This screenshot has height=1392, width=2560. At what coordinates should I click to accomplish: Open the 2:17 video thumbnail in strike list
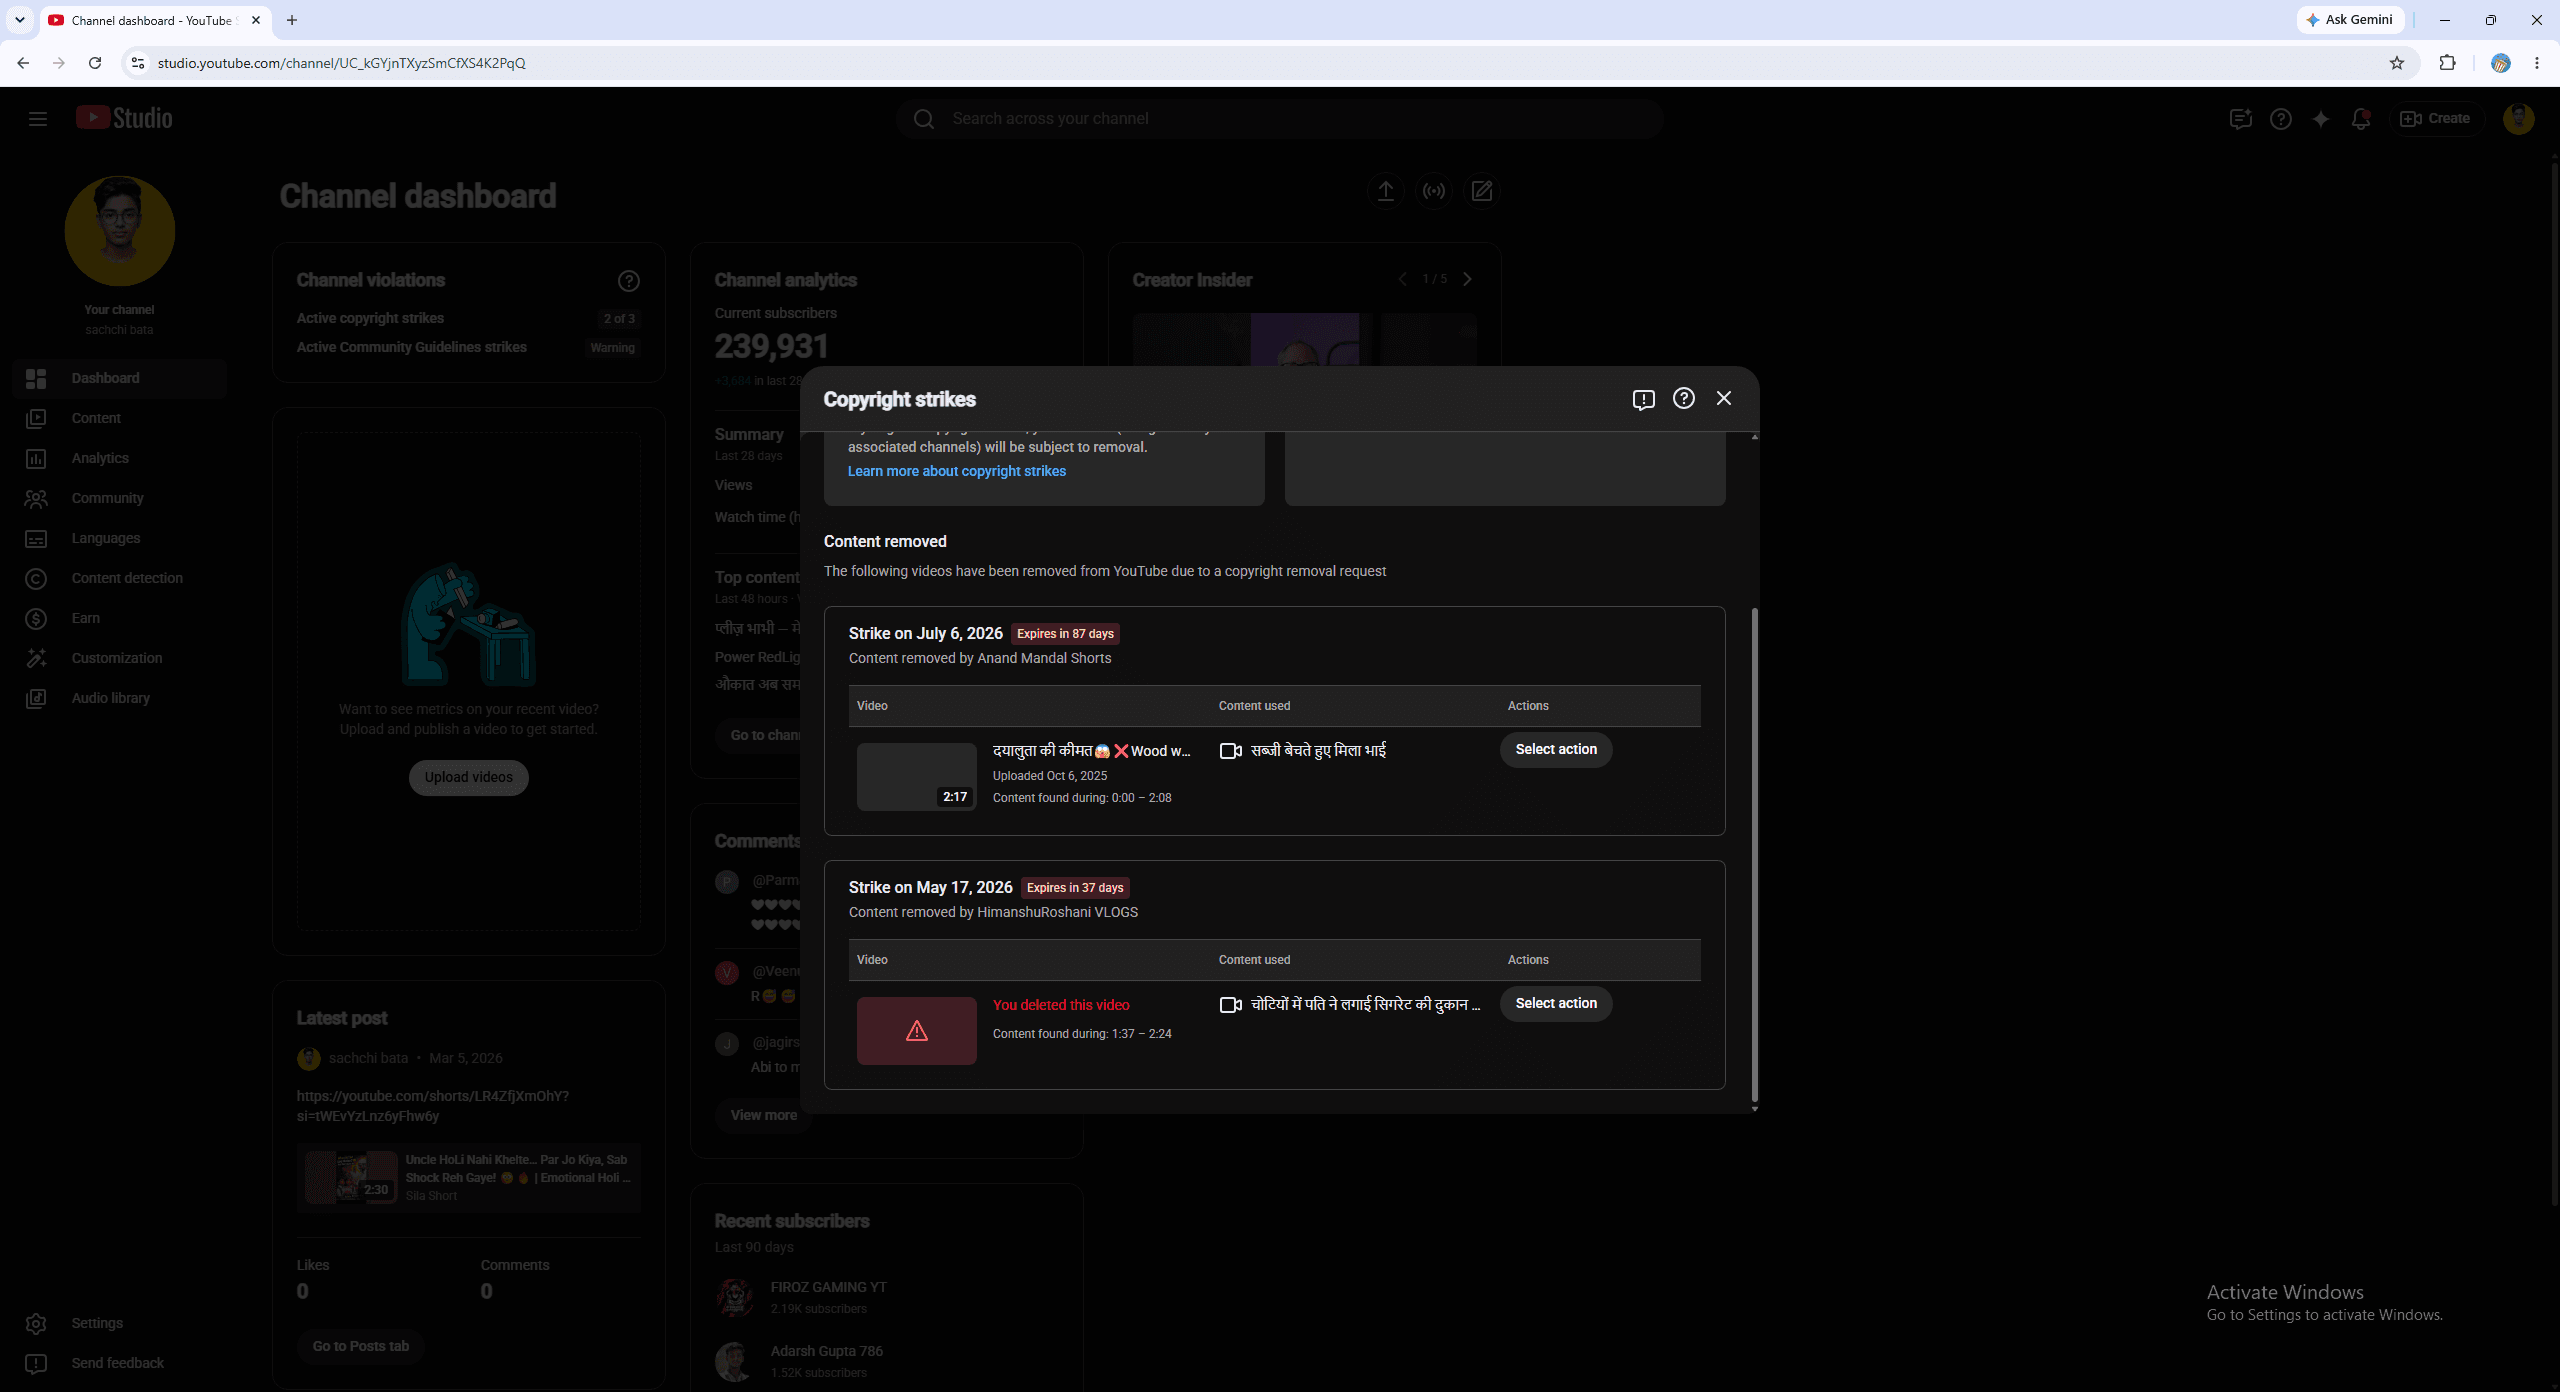click(x=917, y=776)
